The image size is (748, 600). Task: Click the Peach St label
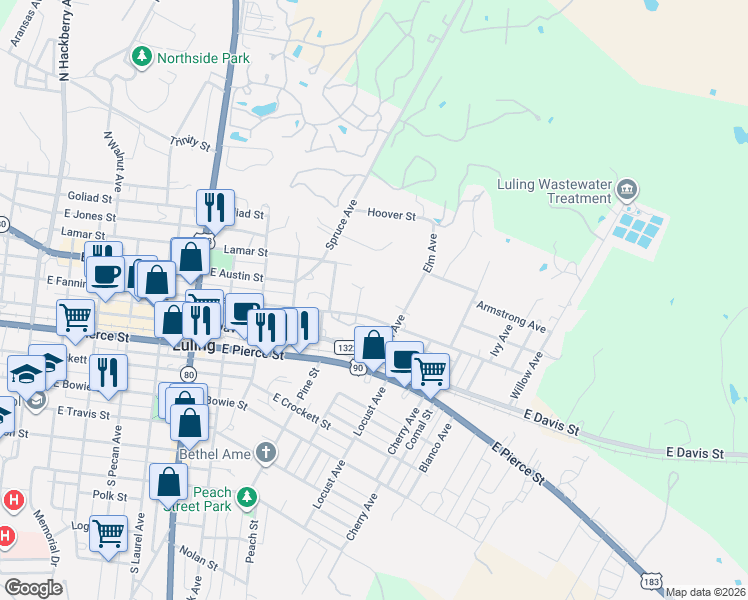(x=251, y=541)
